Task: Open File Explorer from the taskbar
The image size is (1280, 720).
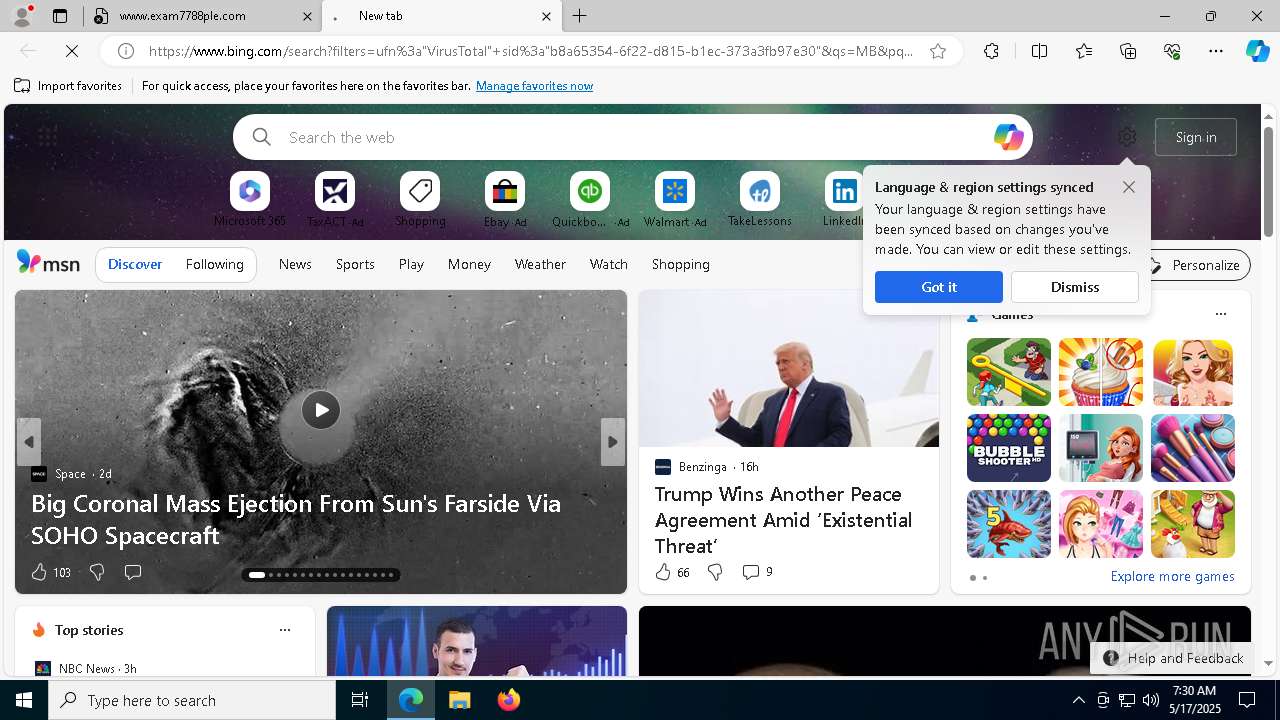Action: click(460, 700)
